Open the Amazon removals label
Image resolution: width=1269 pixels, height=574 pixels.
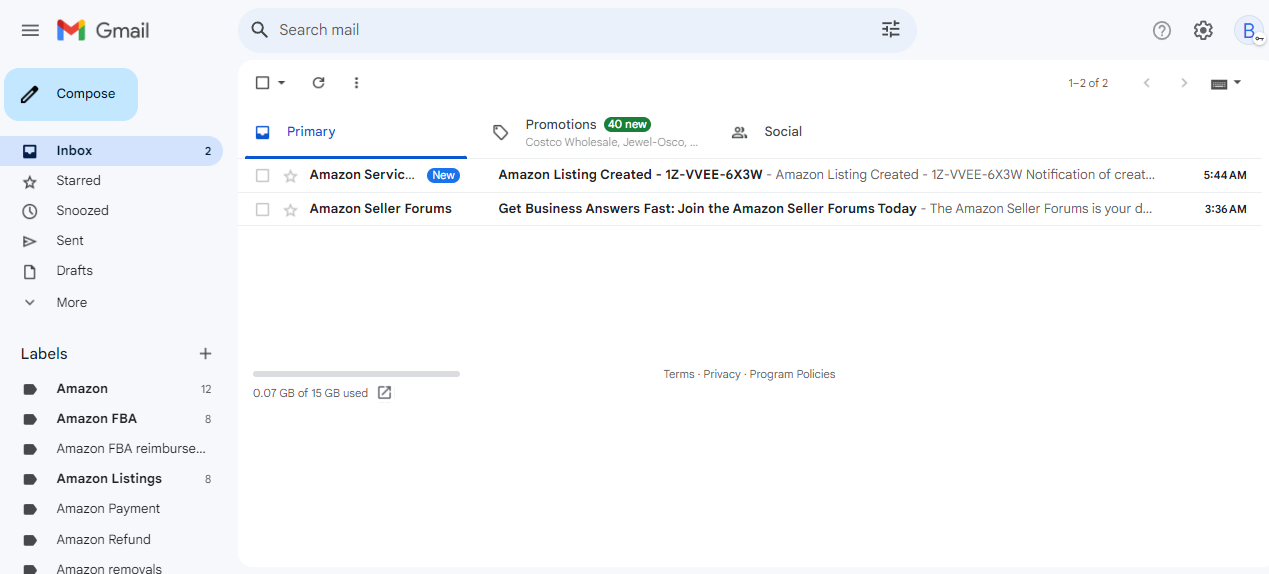tap(111, 567)
